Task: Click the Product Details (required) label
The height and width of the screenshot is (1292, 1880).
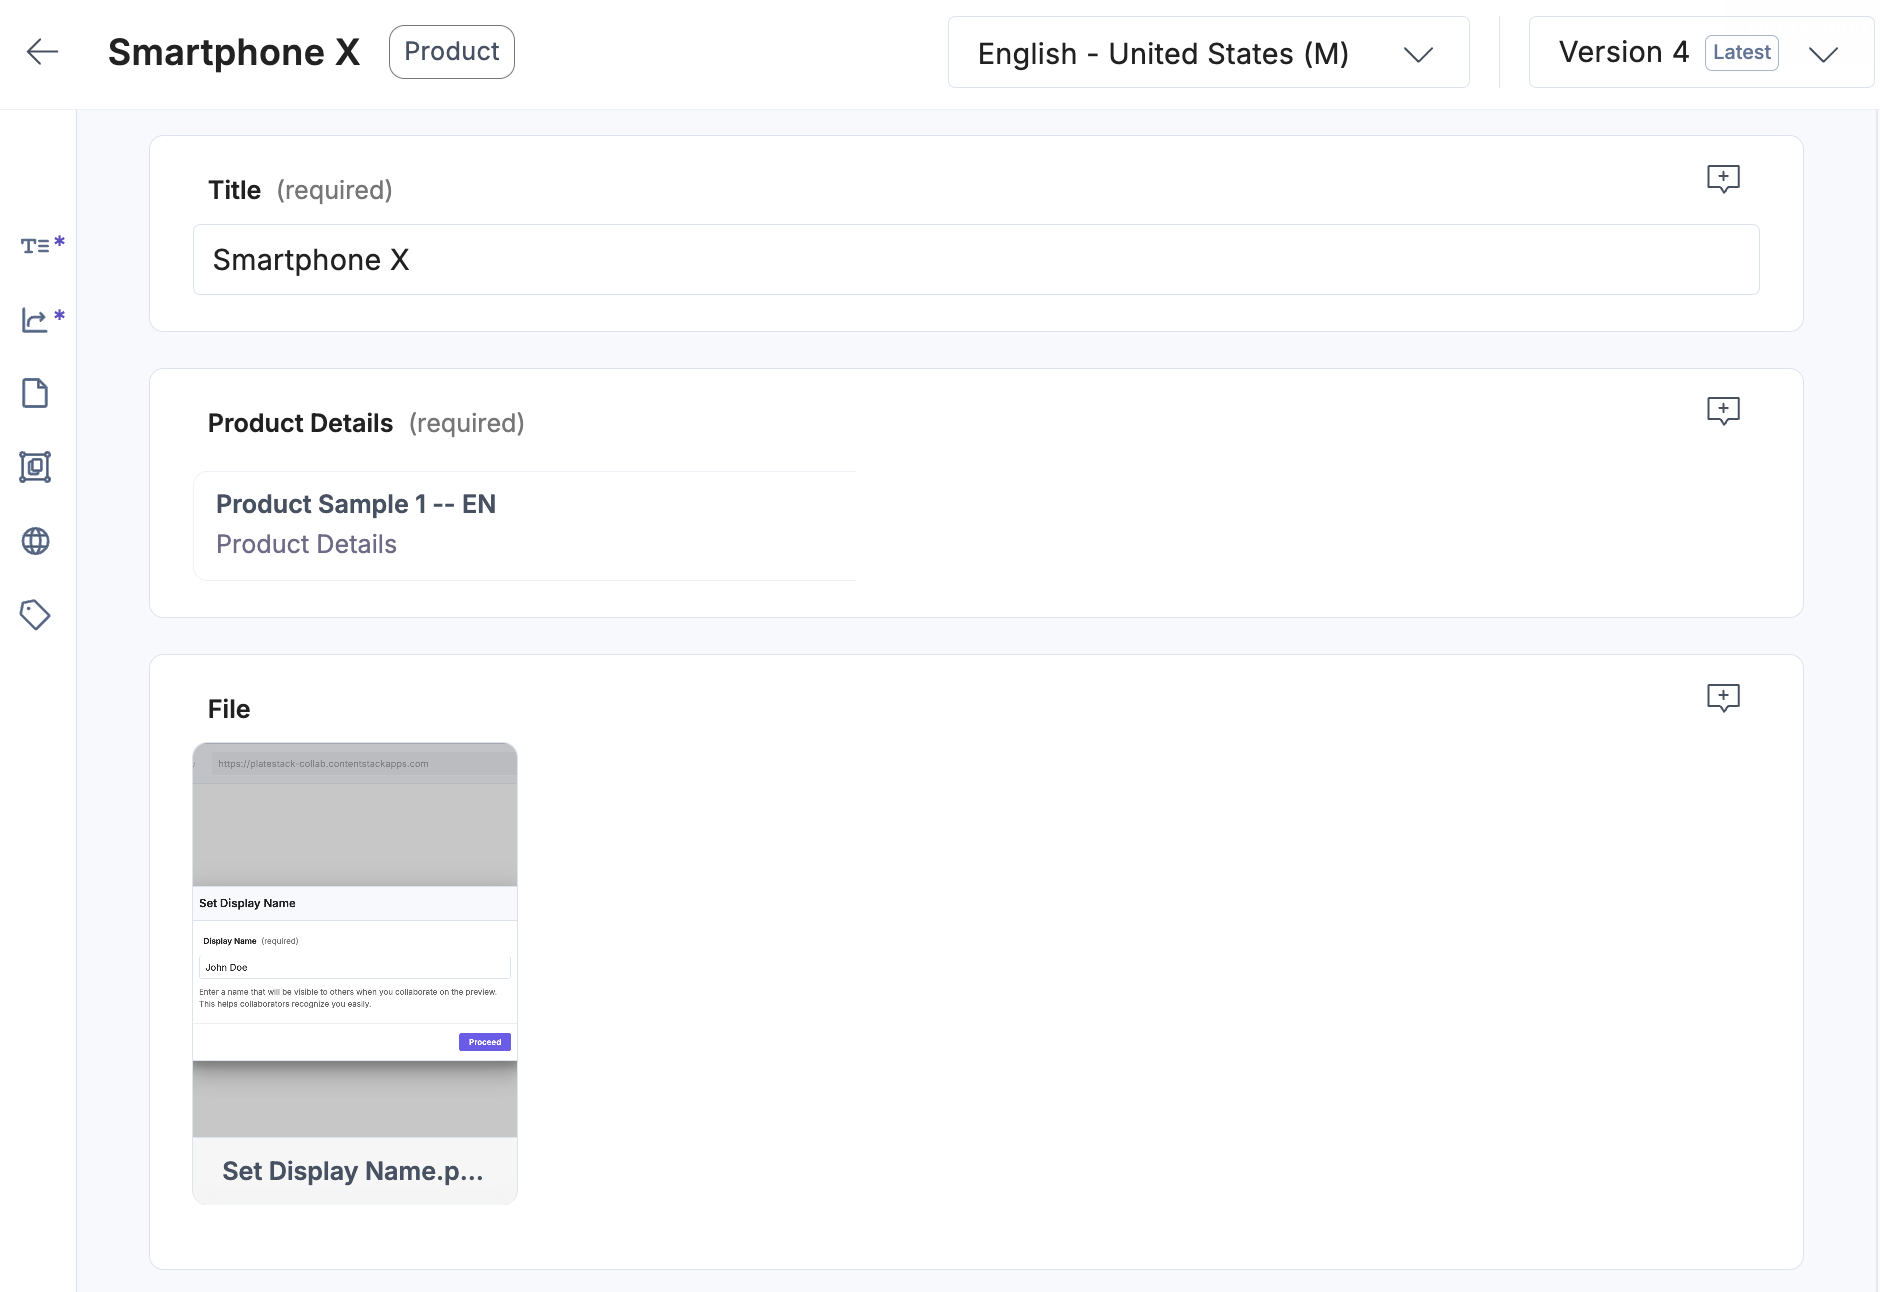Action: (366, 423)
